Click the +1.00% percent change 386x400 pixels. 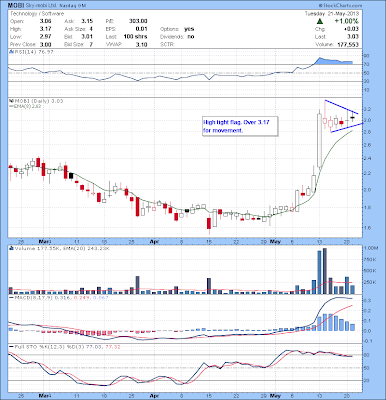point(347,21)
